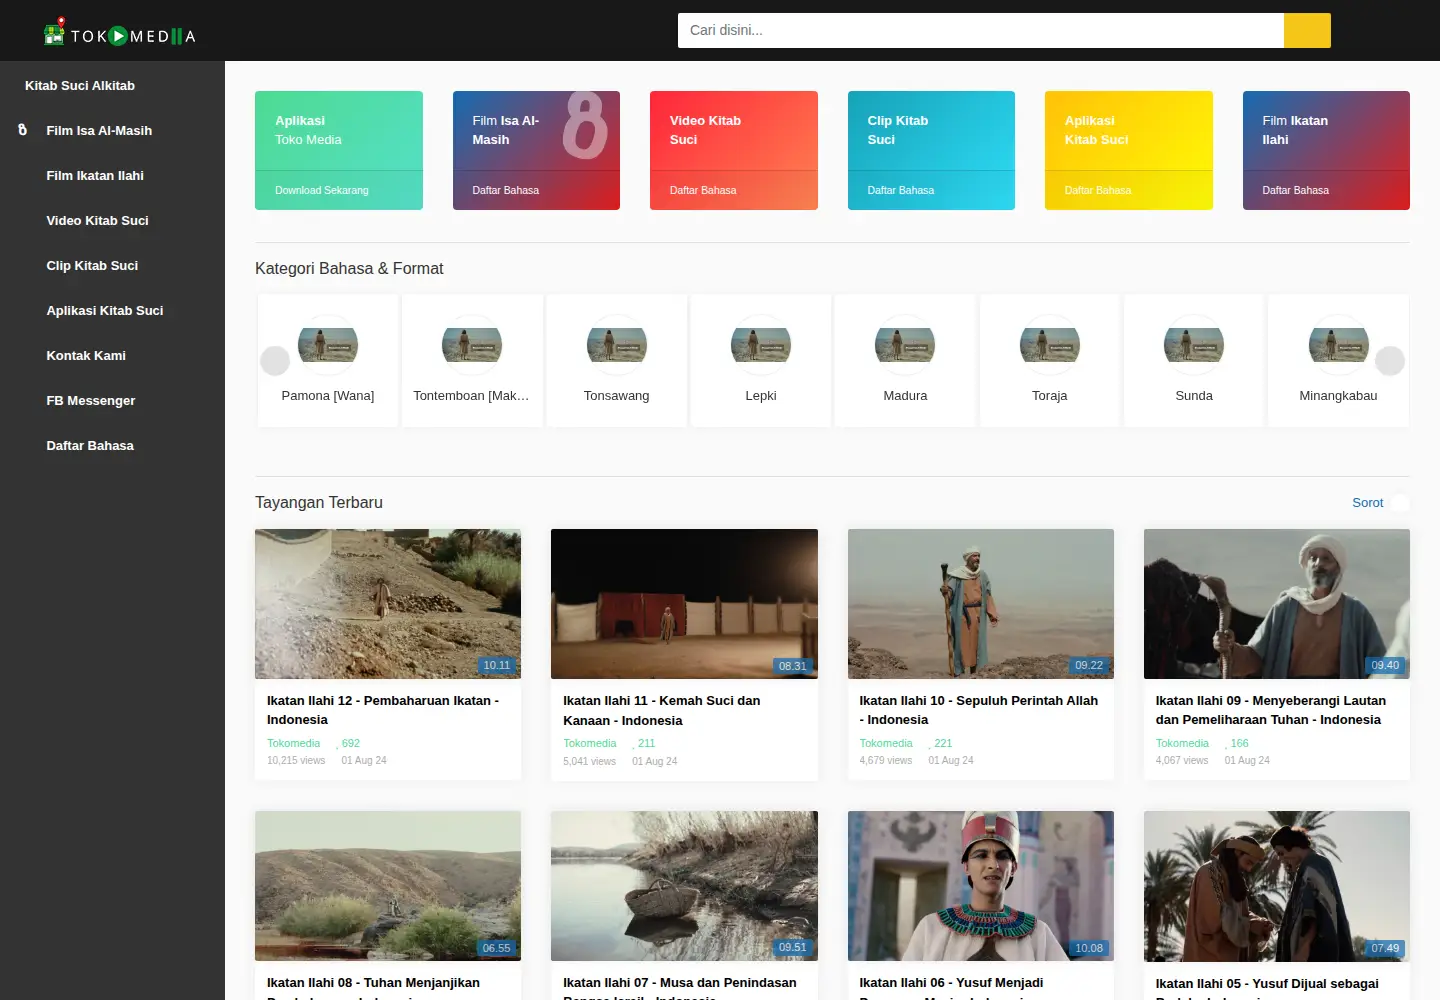Viewport: 1440px width, 1000px height.
Task: Play Ikatan Ilahi 07 basket video thumbnail
Action: 684,886
